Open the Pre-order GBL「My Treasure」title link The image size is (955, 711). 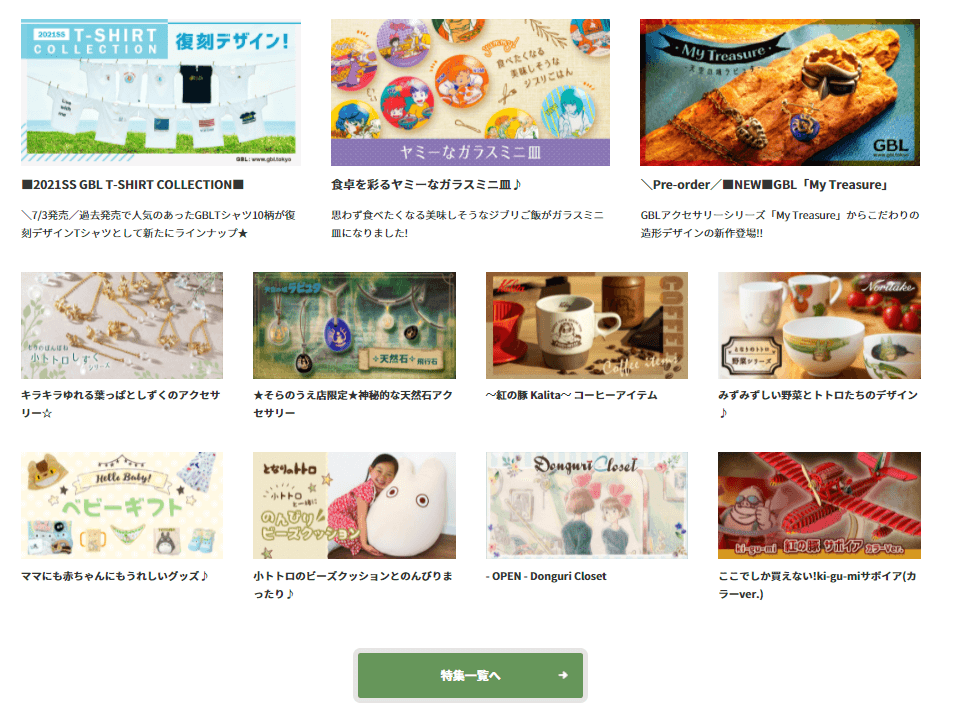click(765, 185)
